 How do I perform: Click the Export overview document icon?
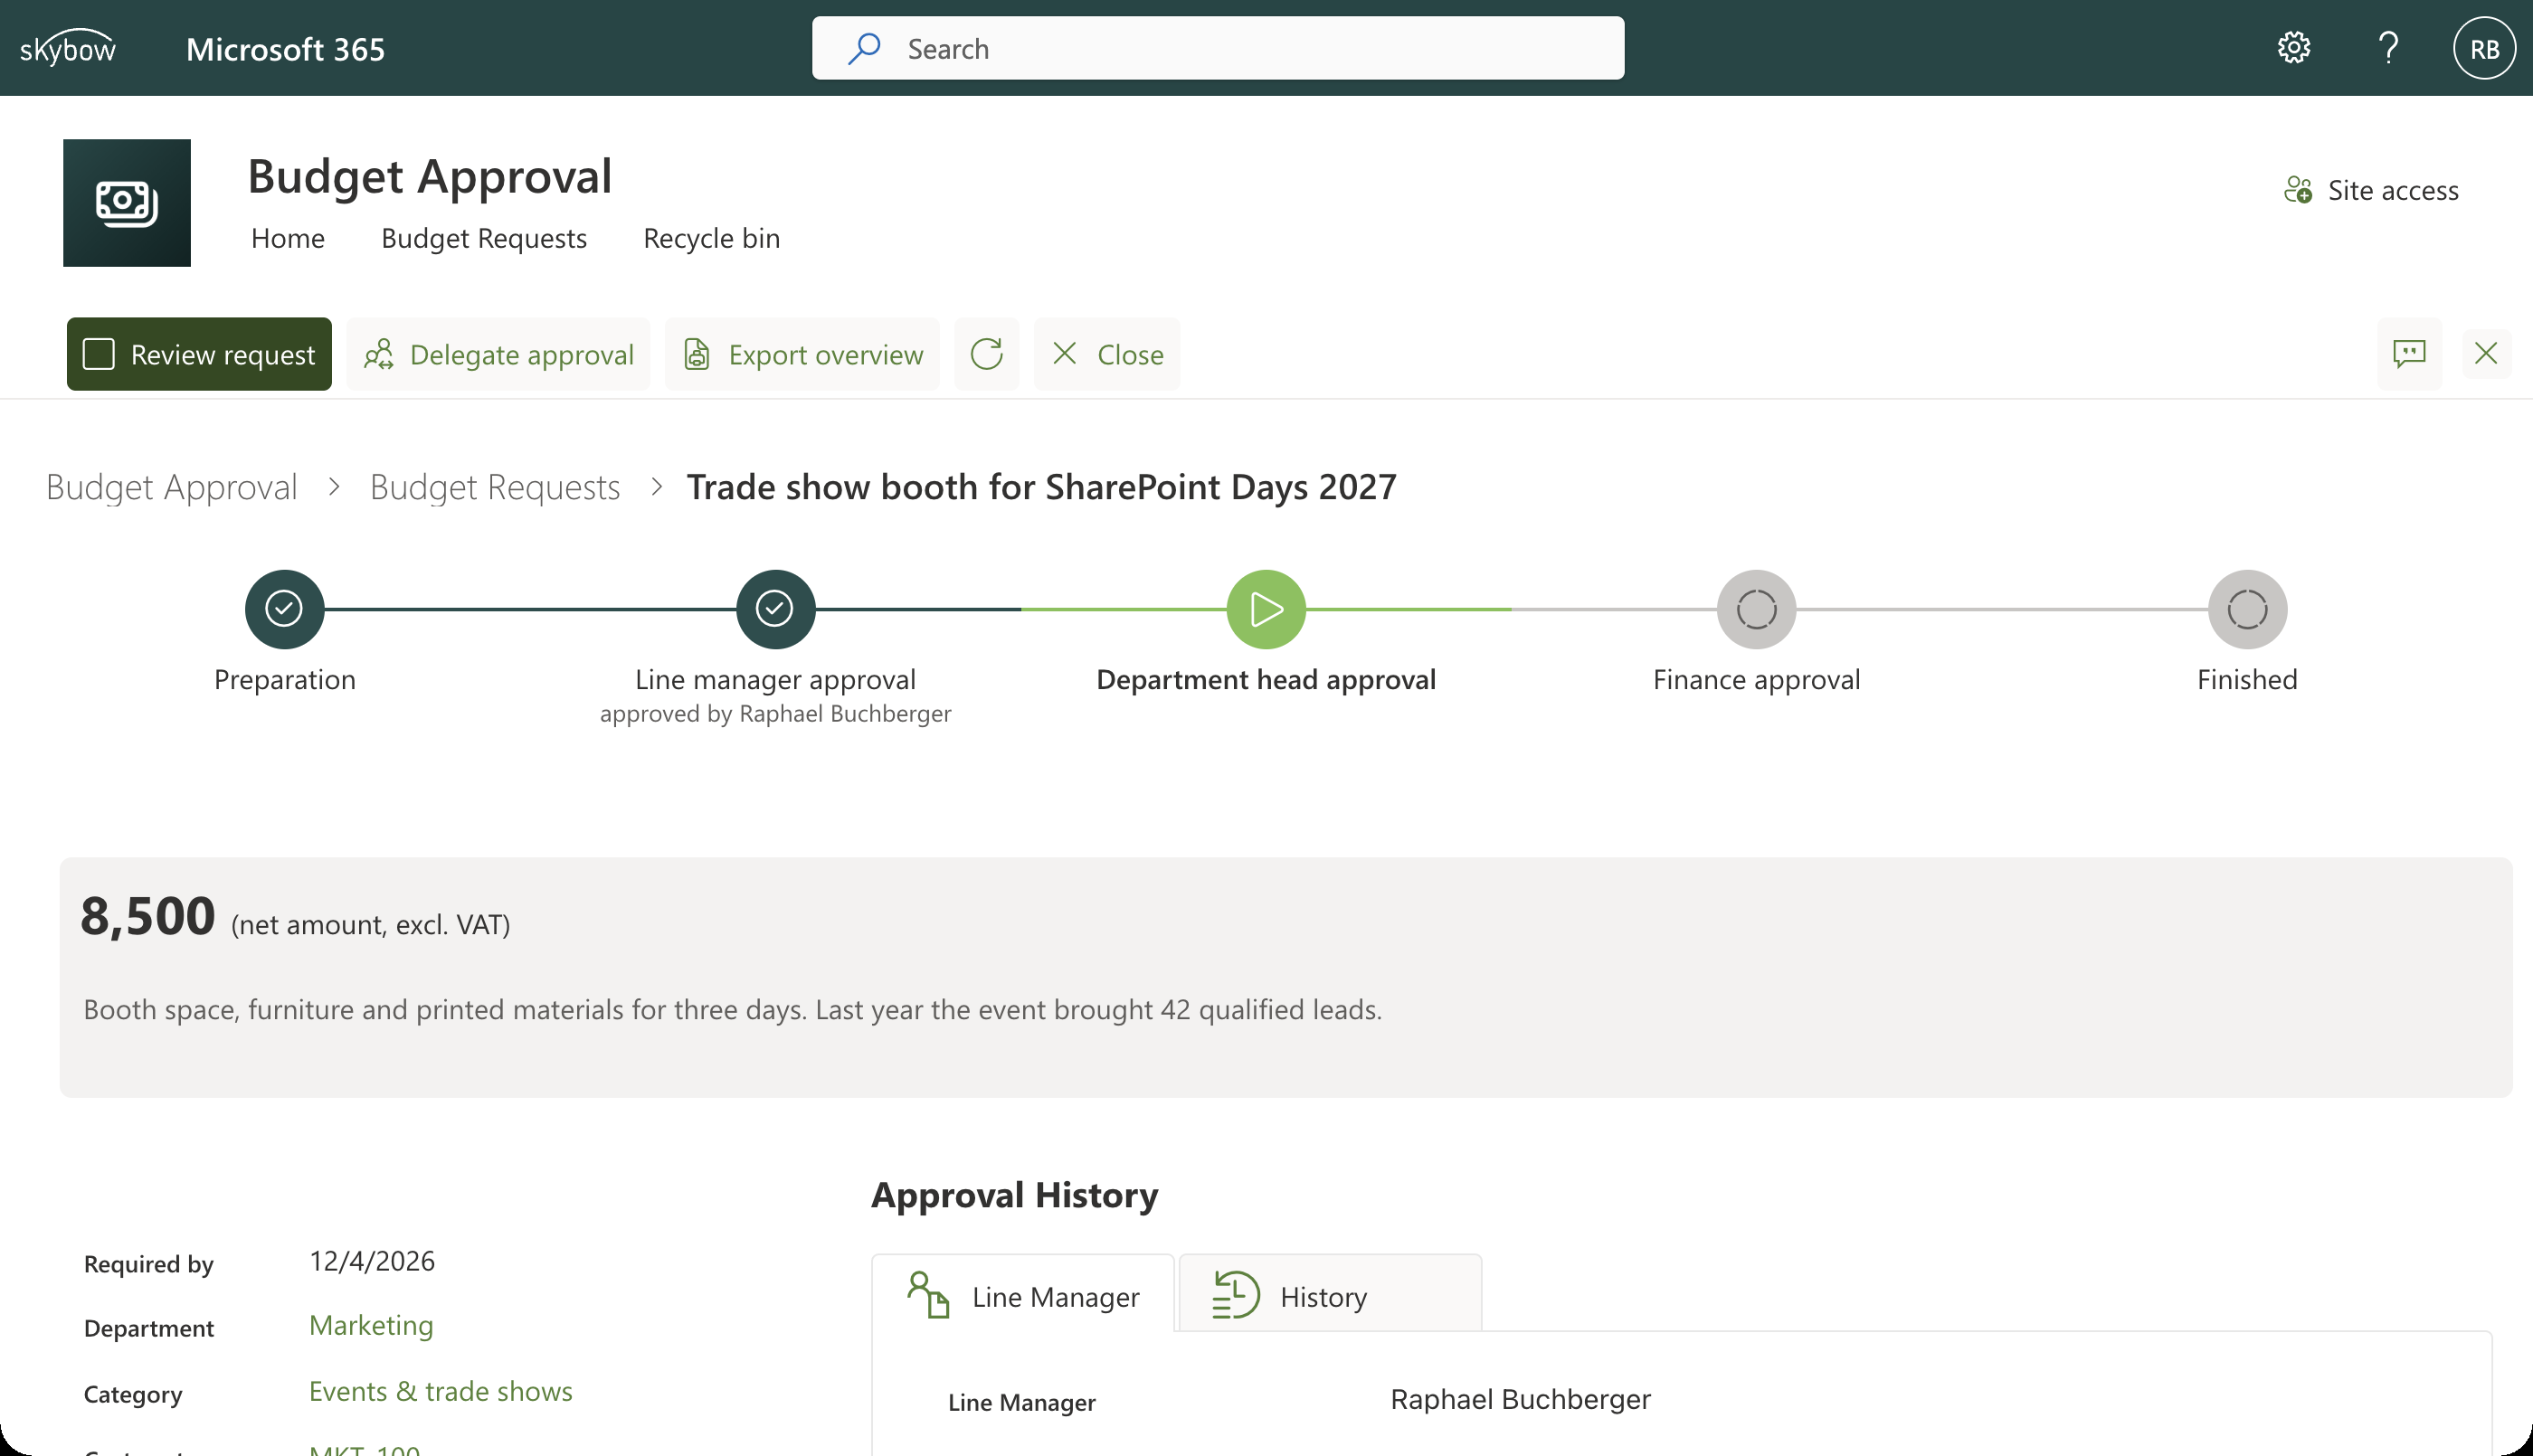697,354
